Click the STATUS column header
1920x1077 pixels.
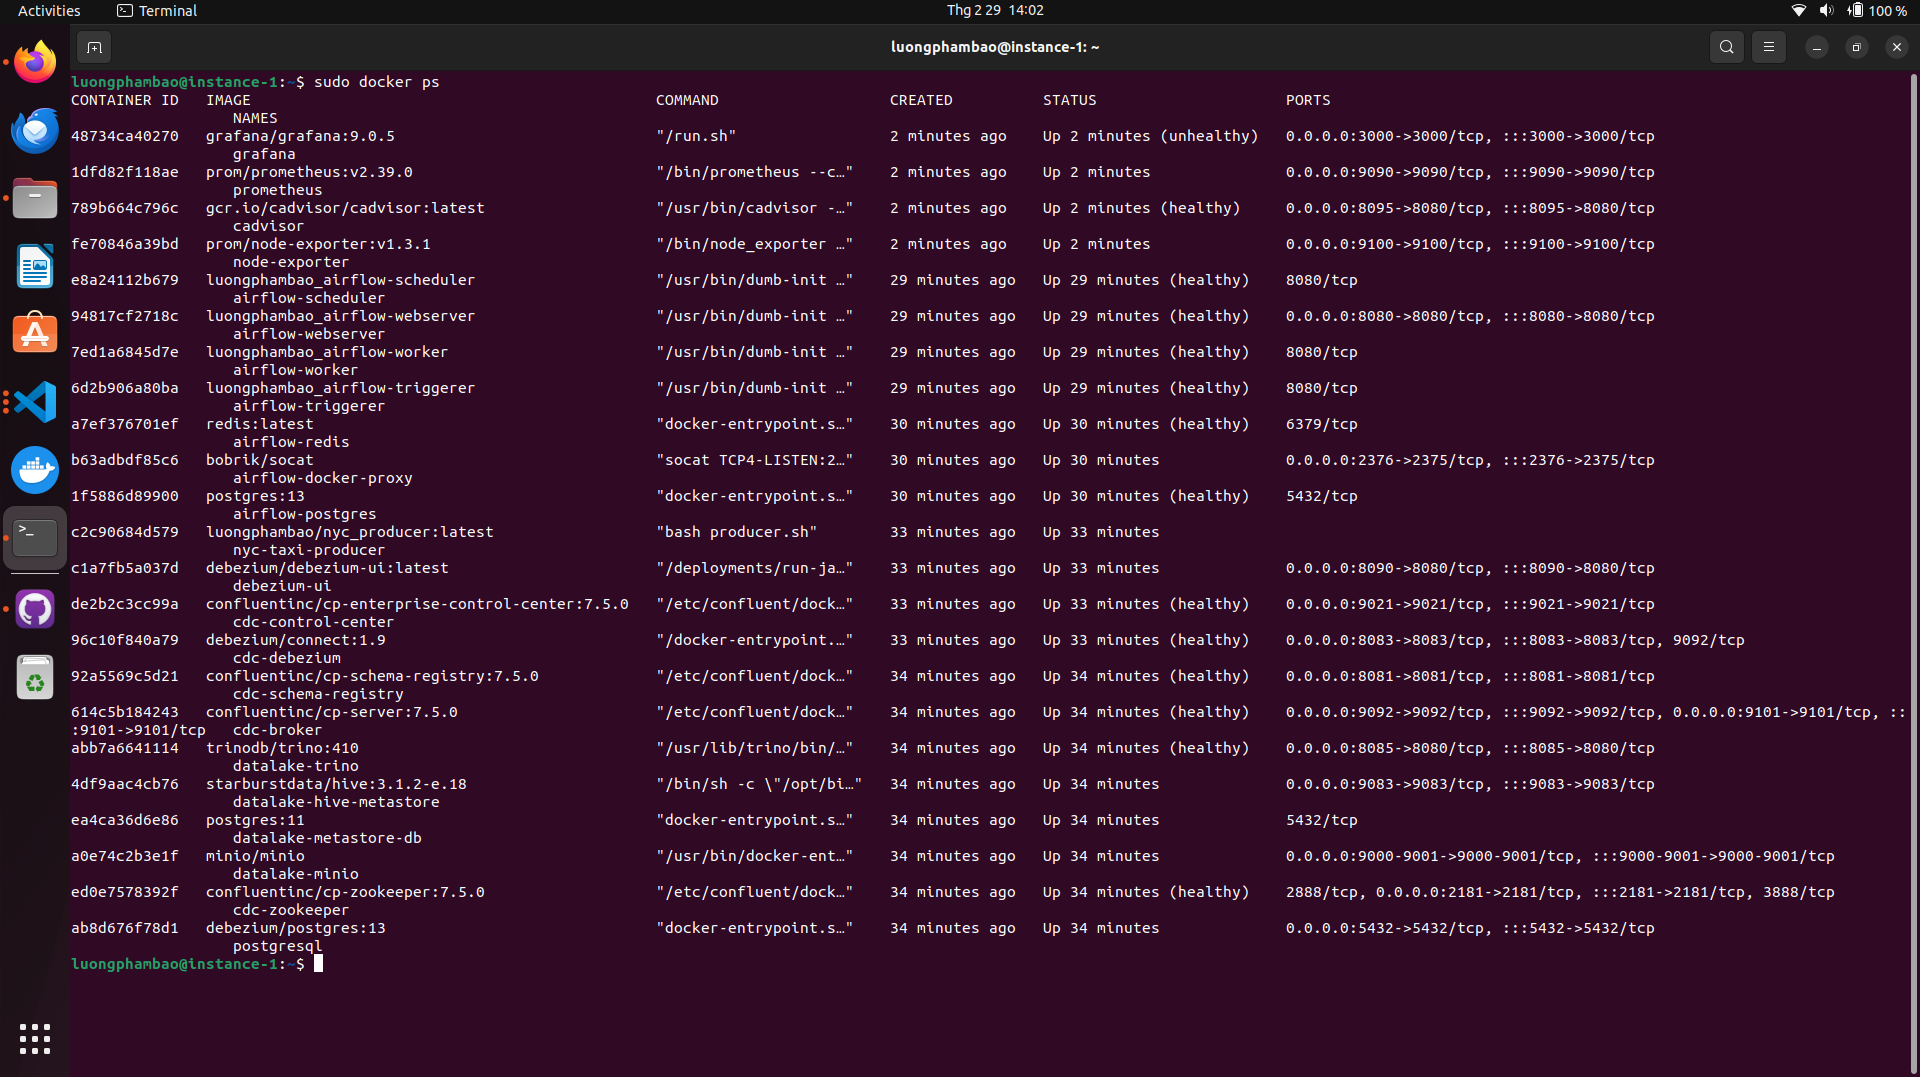pyautogui.click(x=1070, y=100)
